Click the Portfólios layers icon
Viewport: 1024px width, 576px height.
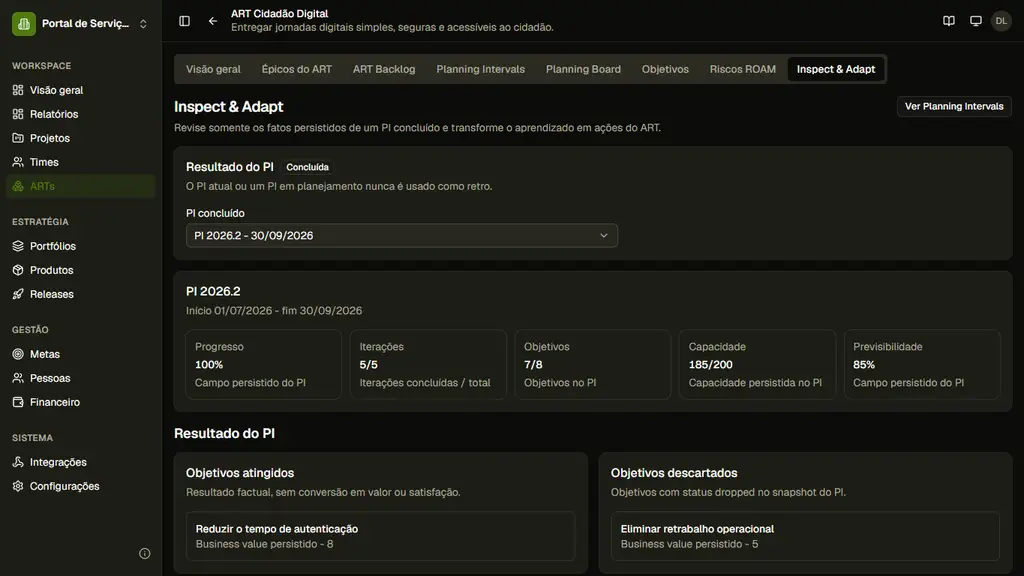click(18, 246)
